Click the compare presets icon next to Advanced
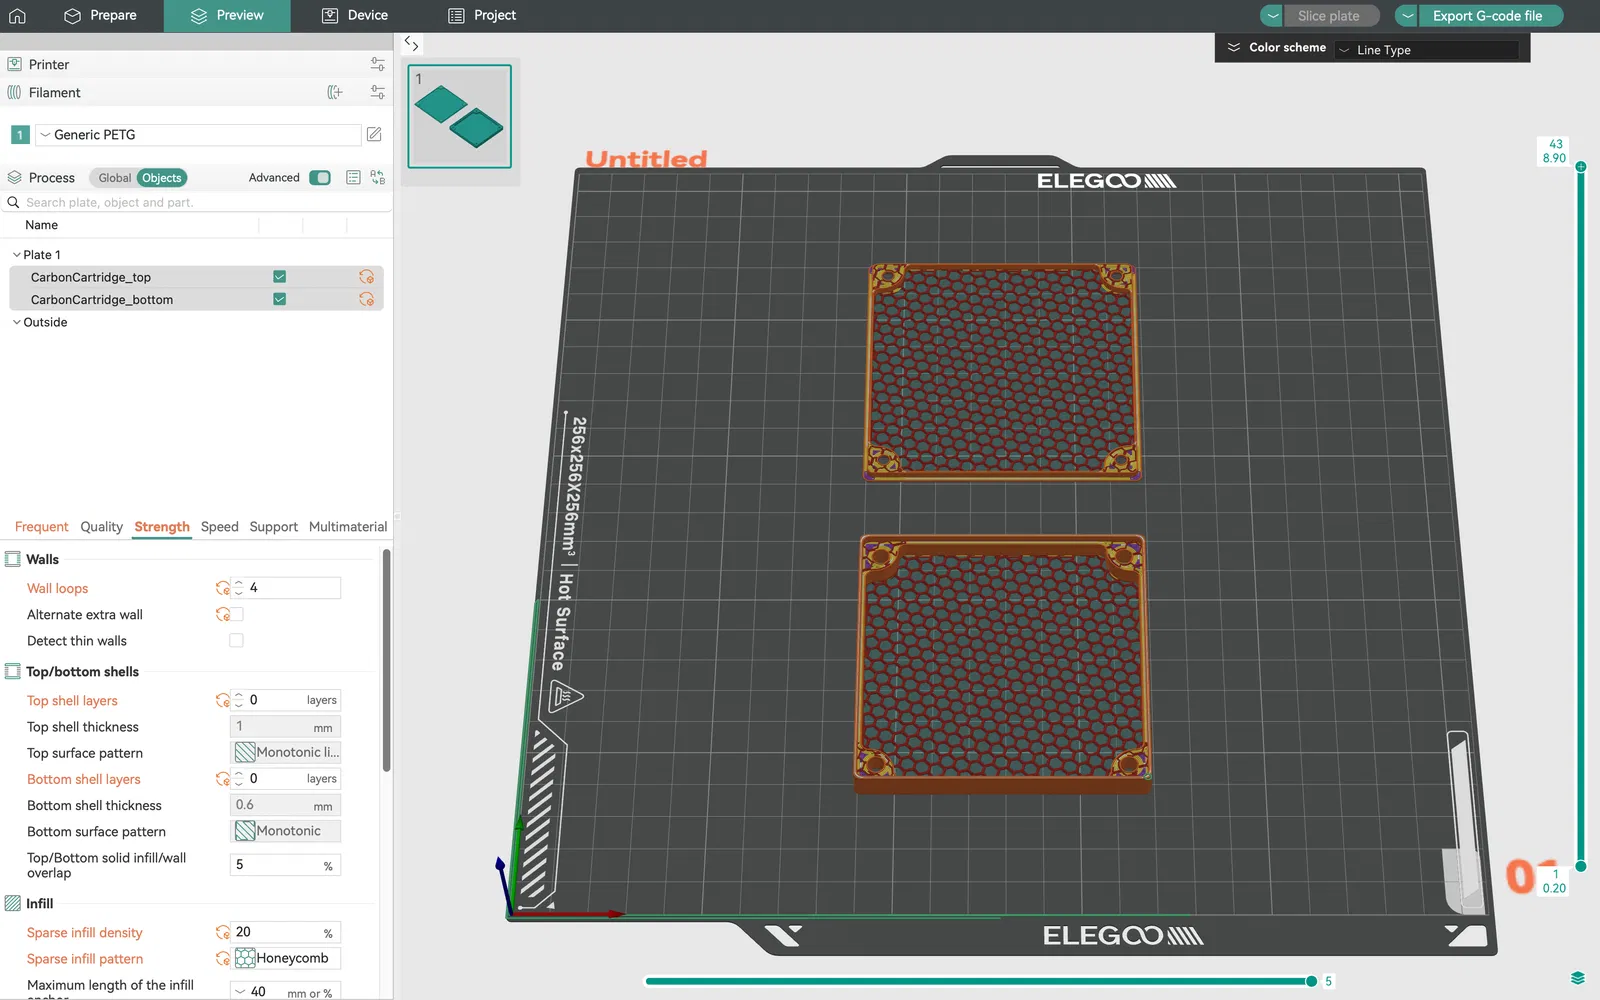 coord(377,177)
